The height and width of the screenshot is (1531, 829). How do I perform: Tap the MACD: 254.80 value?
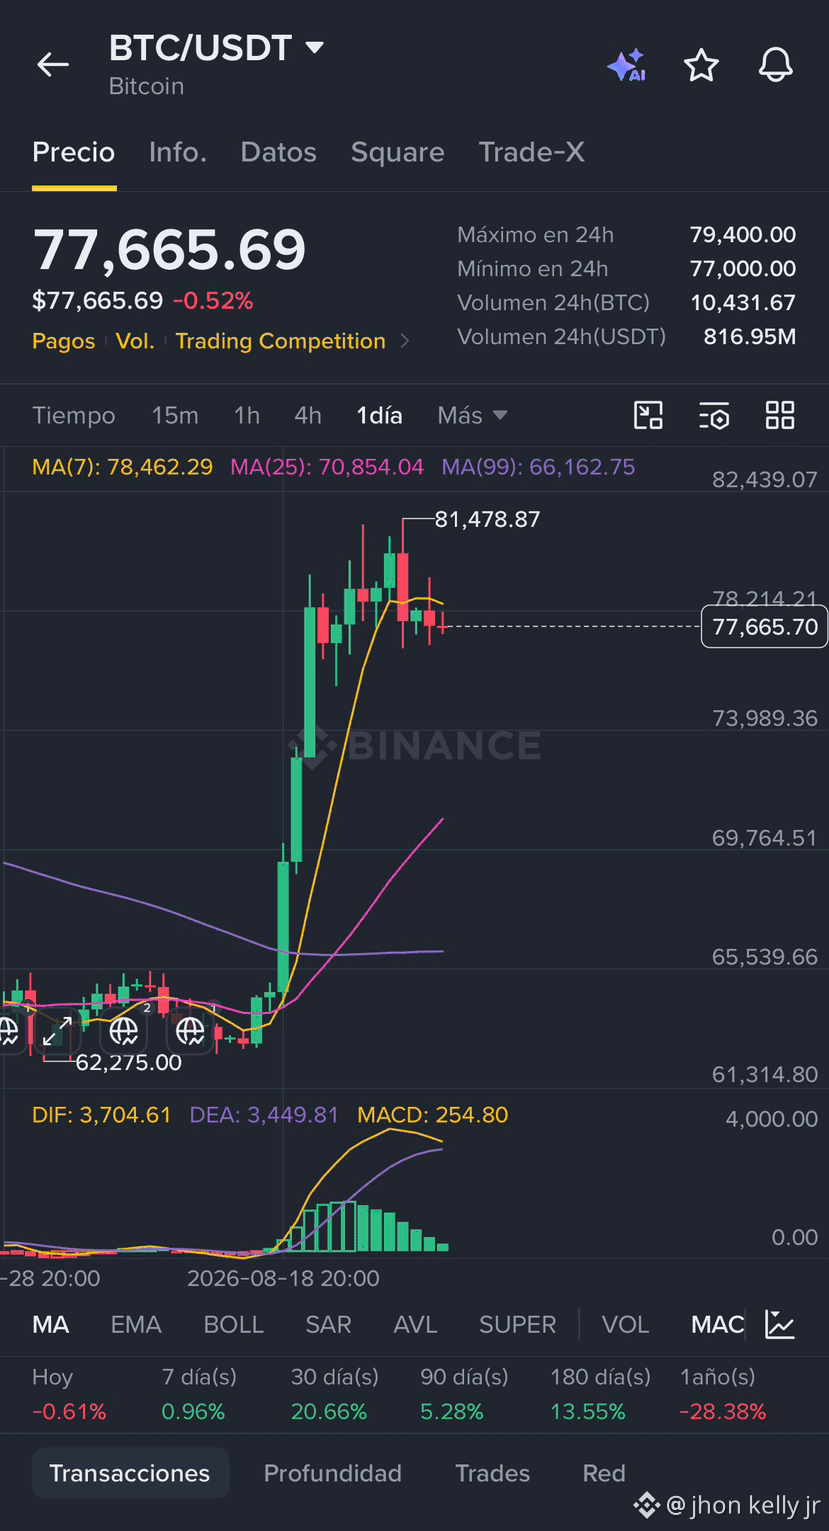[x=433, y=1115]
